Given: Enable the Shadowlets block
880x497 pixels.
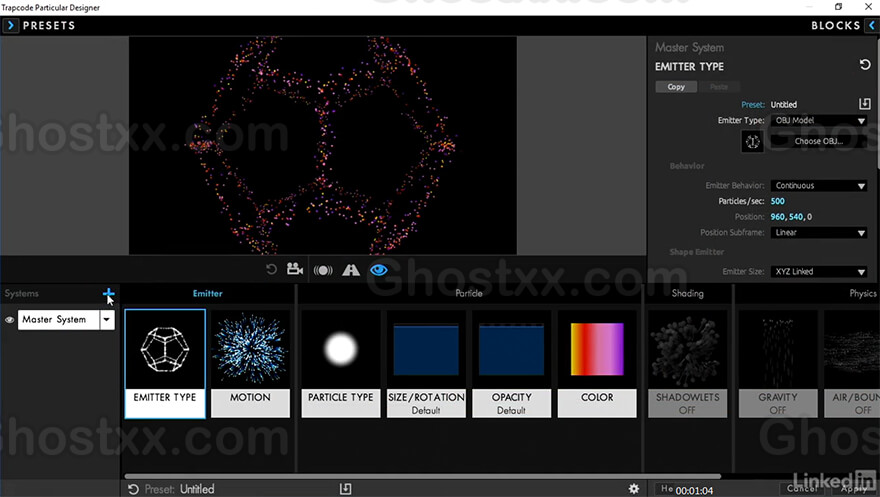Looking at the screenshot, I should point(688,363).
